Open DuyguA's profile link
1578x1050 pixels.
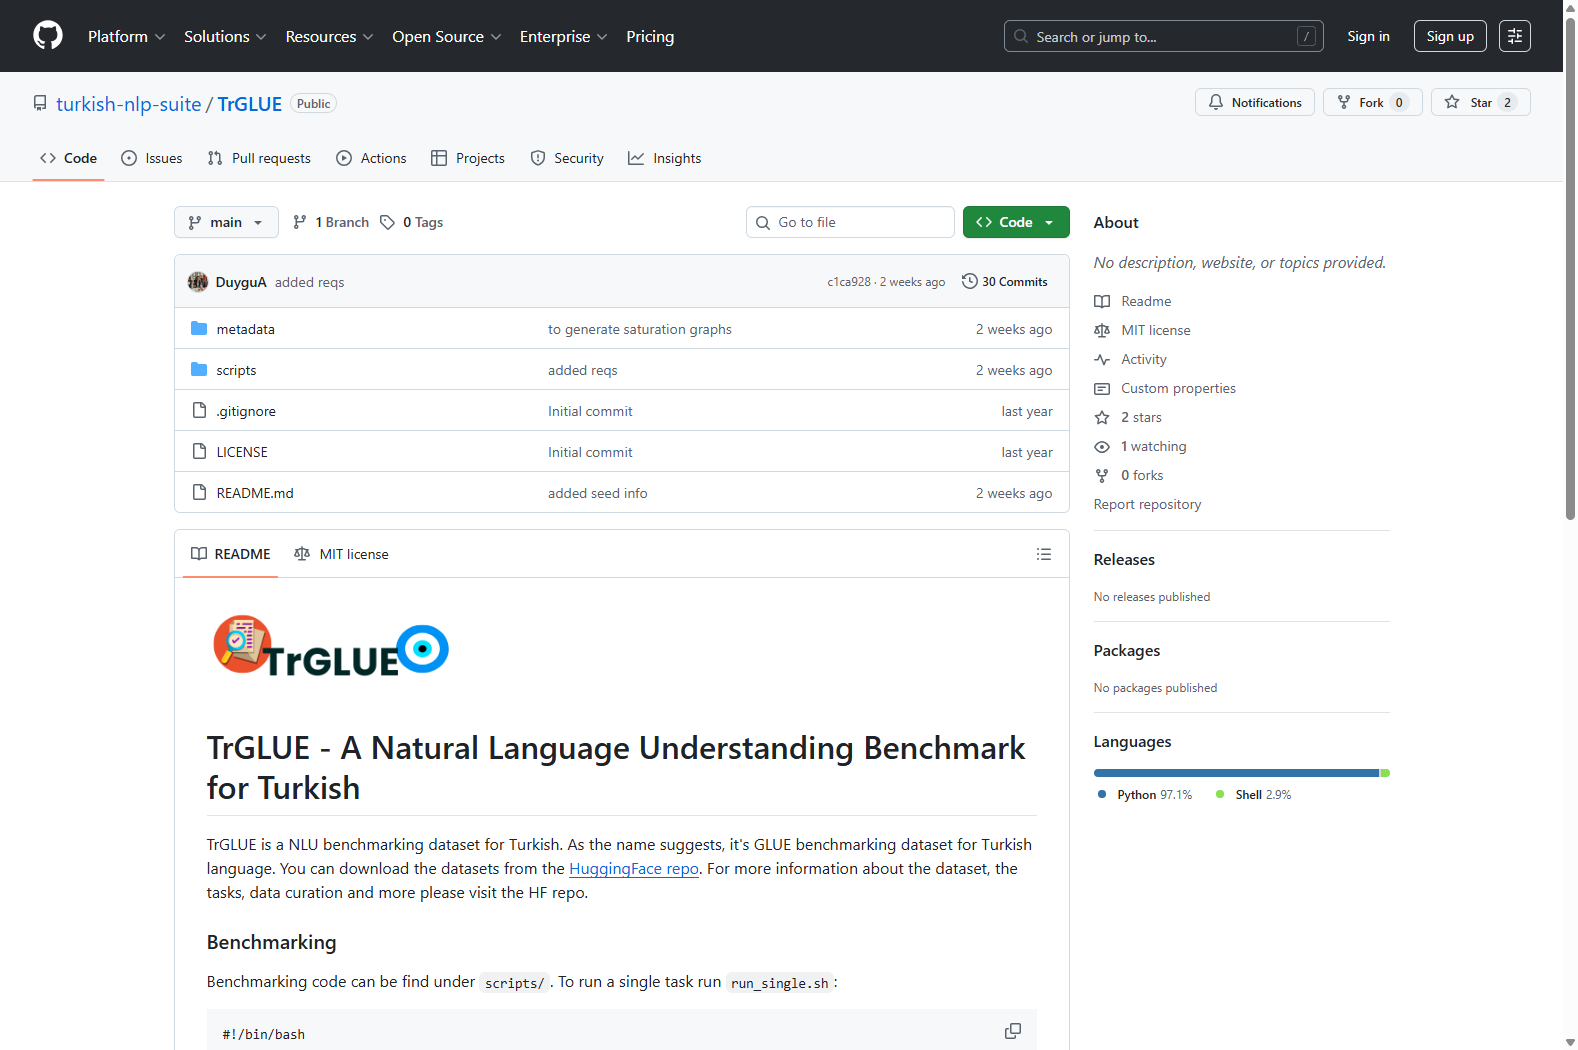[x=241, y=282]
